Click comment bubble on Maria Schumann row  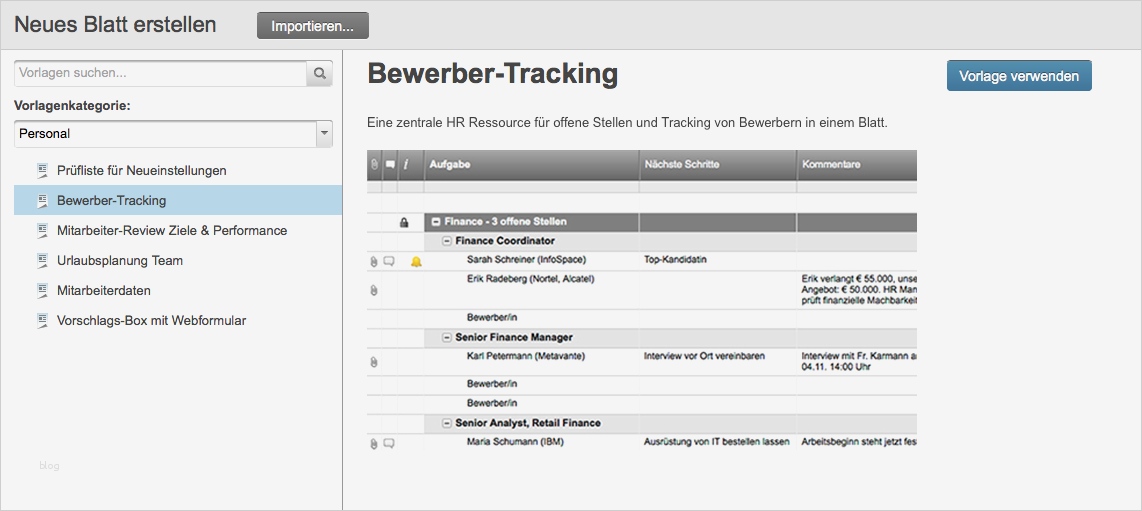coord(389,443)
